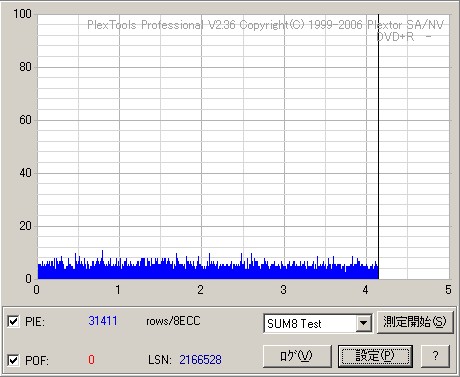Viewport: 460px width, 377px height.
Task: Click the PIE label text
Action: [x=35, y=322]
